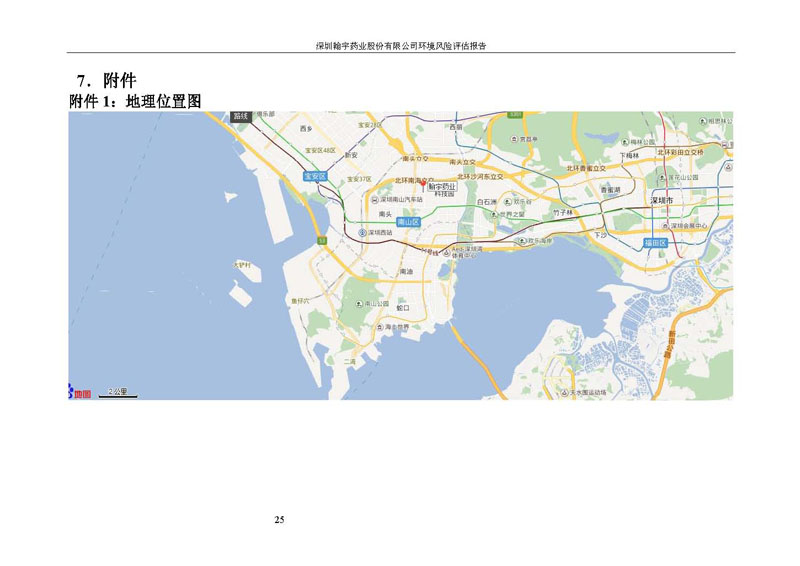This screenshot has height=566, width=800.
Task: Click the 翰宇药业 location label box
Action: 441,187
